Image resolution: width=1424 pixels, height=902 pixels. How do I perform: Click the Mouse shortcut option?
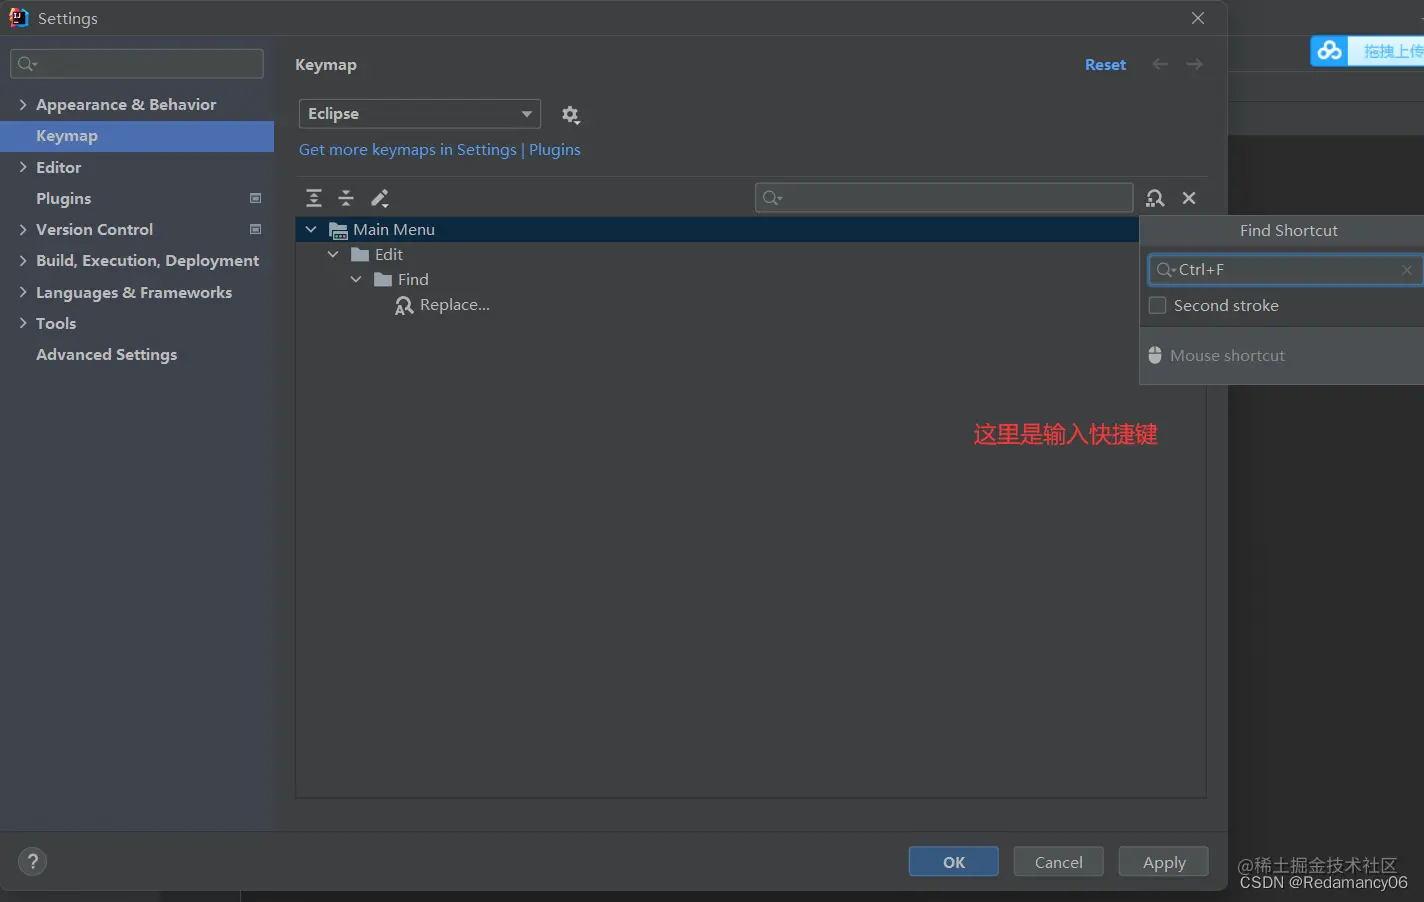tap(1227, 355)
